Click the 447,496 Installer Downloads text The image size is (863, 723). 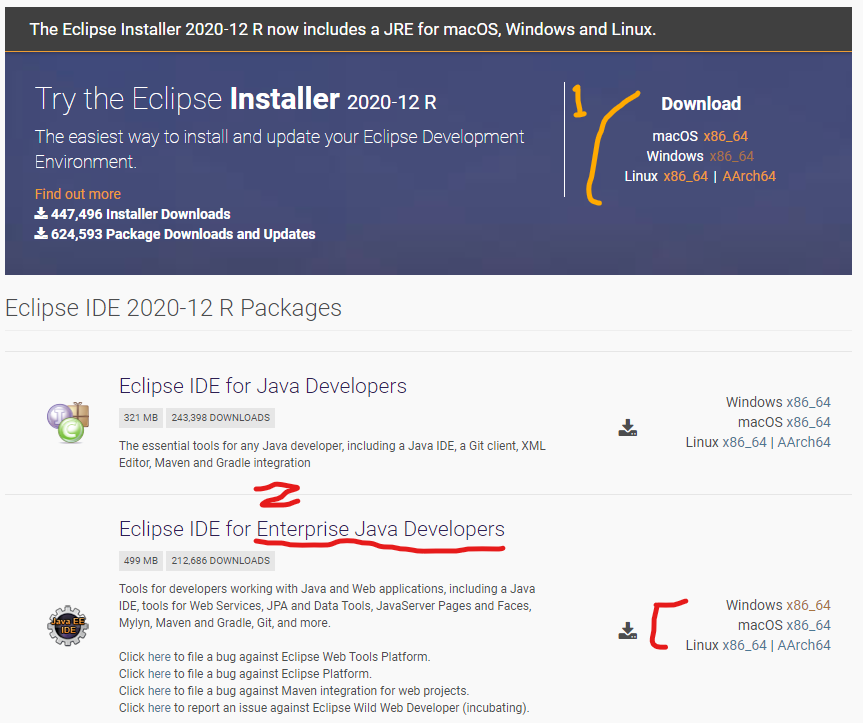140,214
